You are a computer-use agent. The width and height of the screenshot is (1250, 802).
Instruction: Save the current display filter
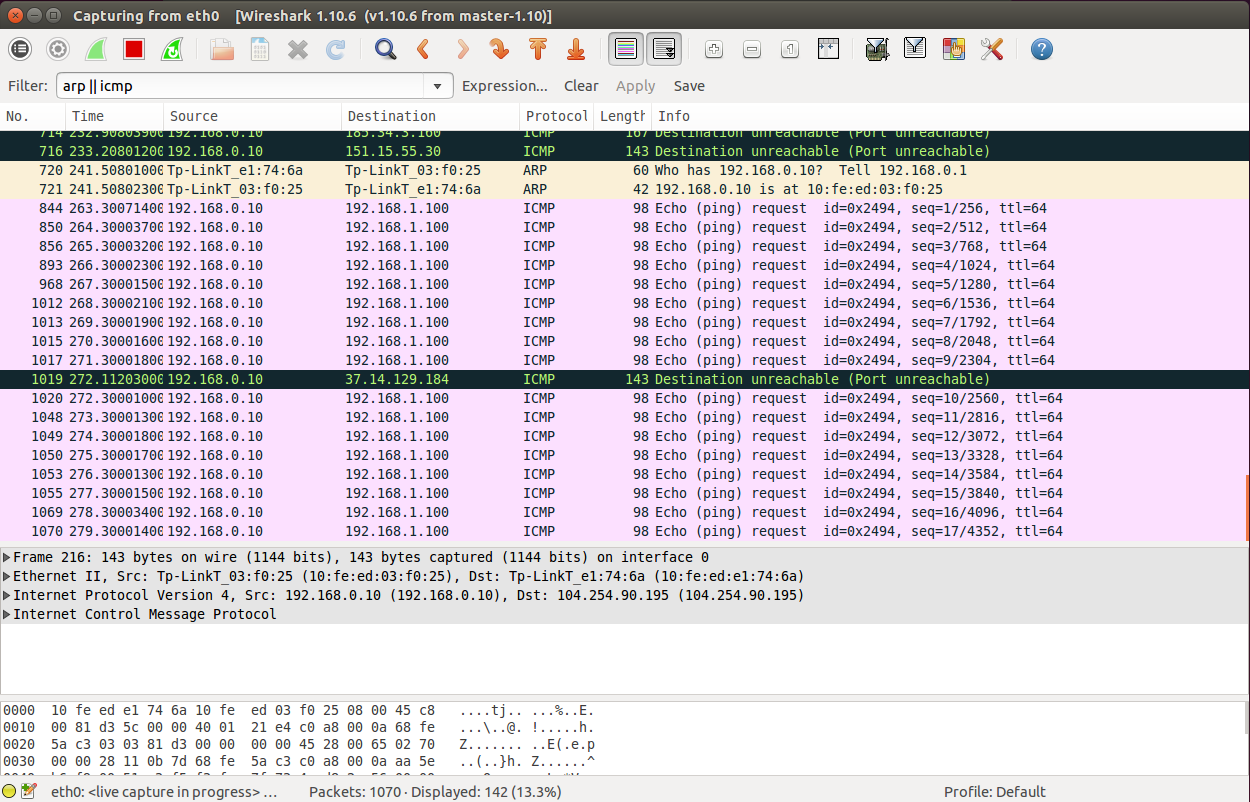689,86
